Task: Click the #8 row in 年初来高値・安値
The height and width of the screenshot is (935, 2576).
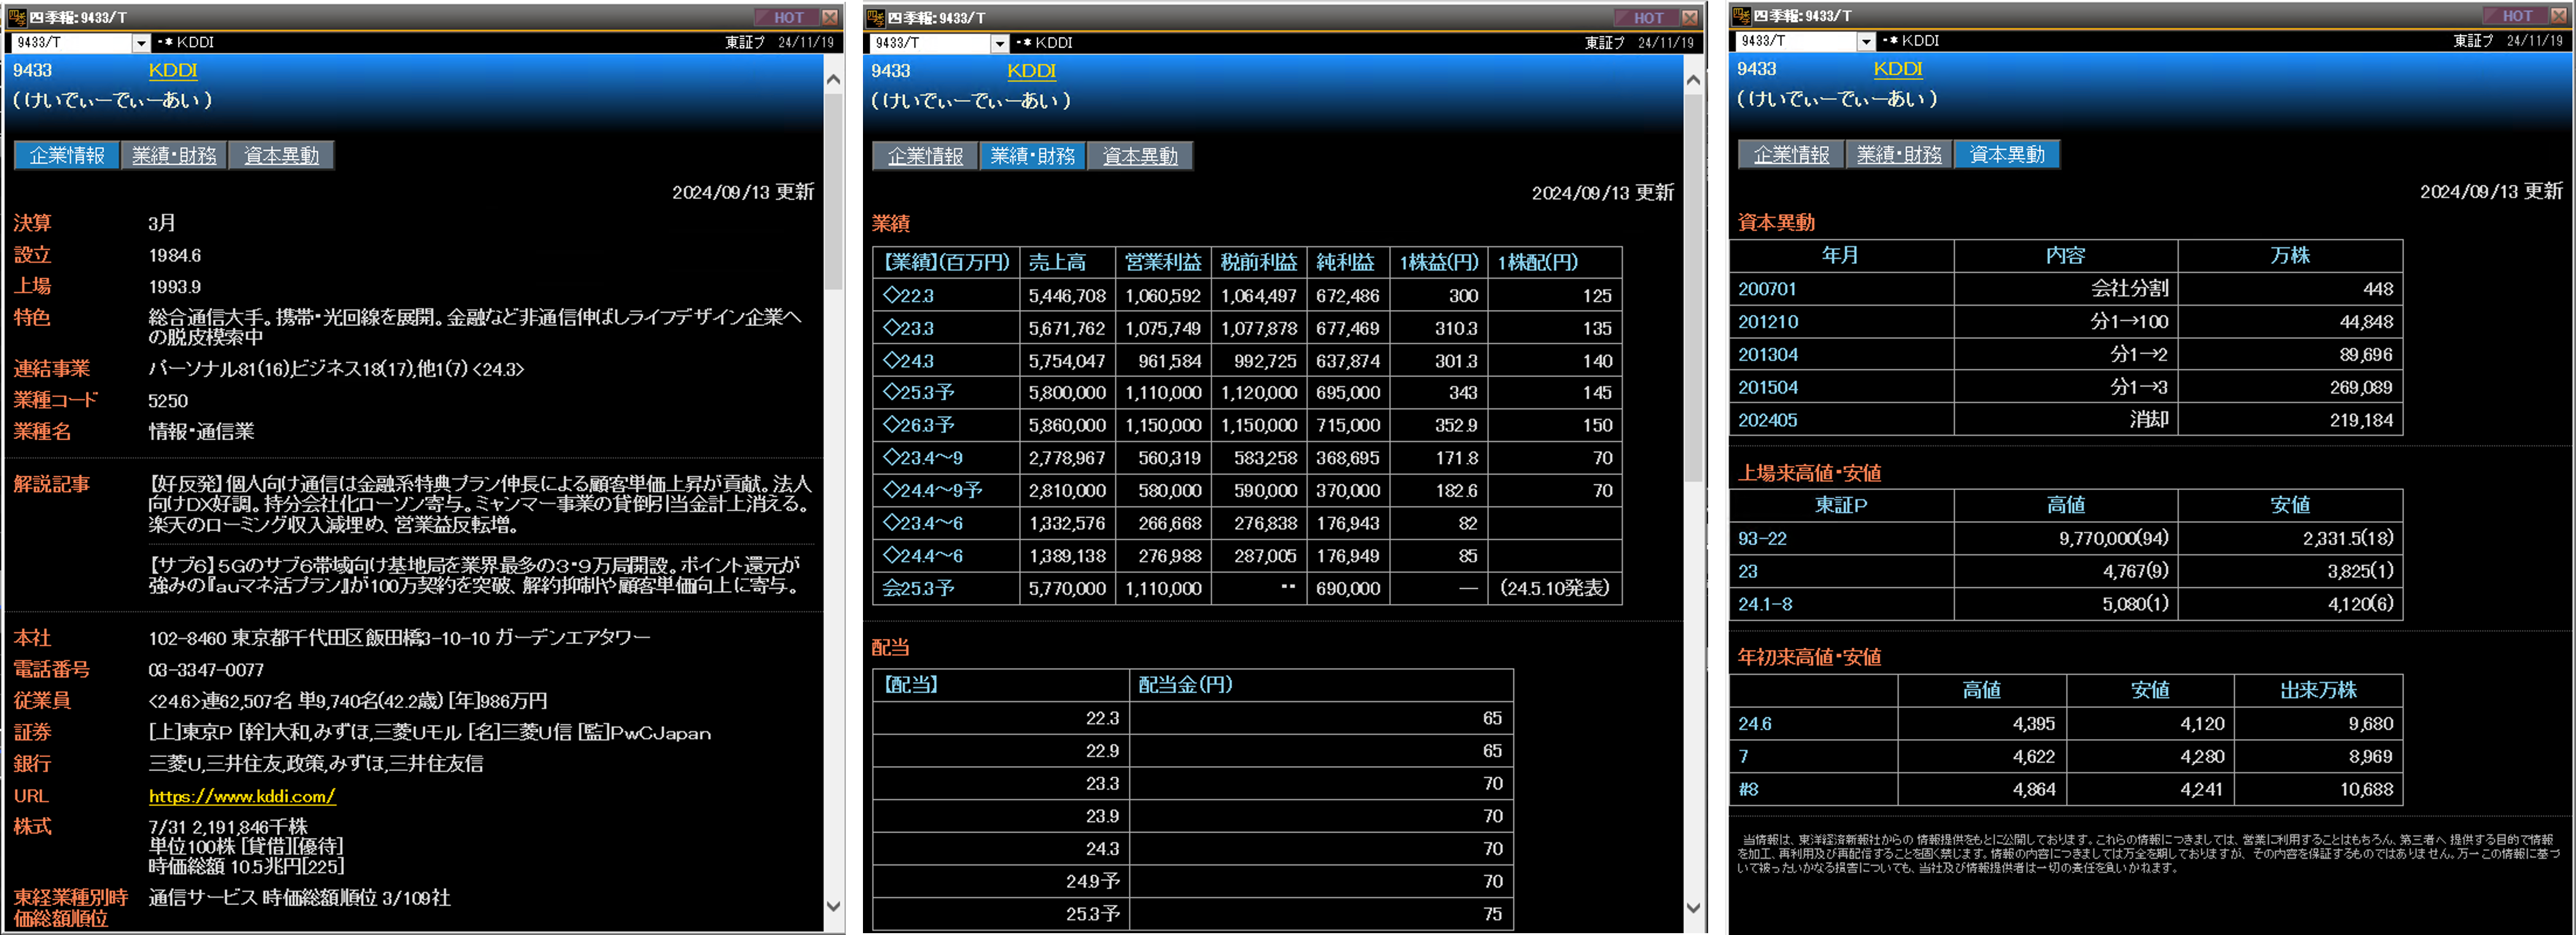Action: pos(2066,789)
